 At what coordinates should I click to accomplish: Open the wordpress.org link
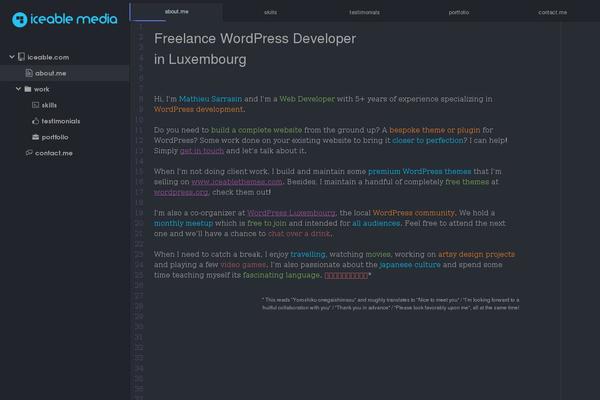[x=181, y=192]
